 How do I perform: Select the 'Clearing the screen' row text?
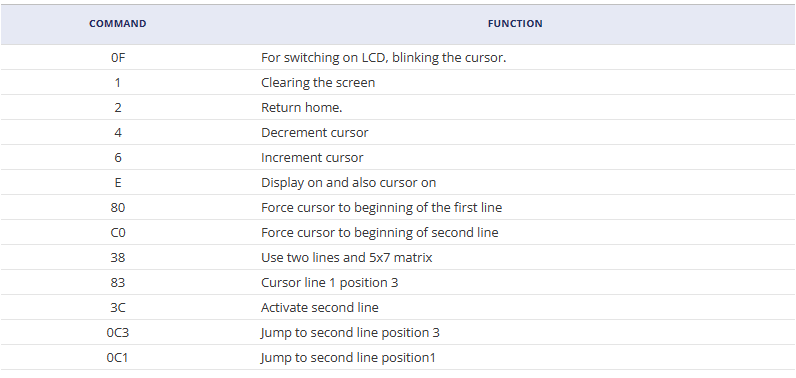pyautogui.click(x=318, y=82)
